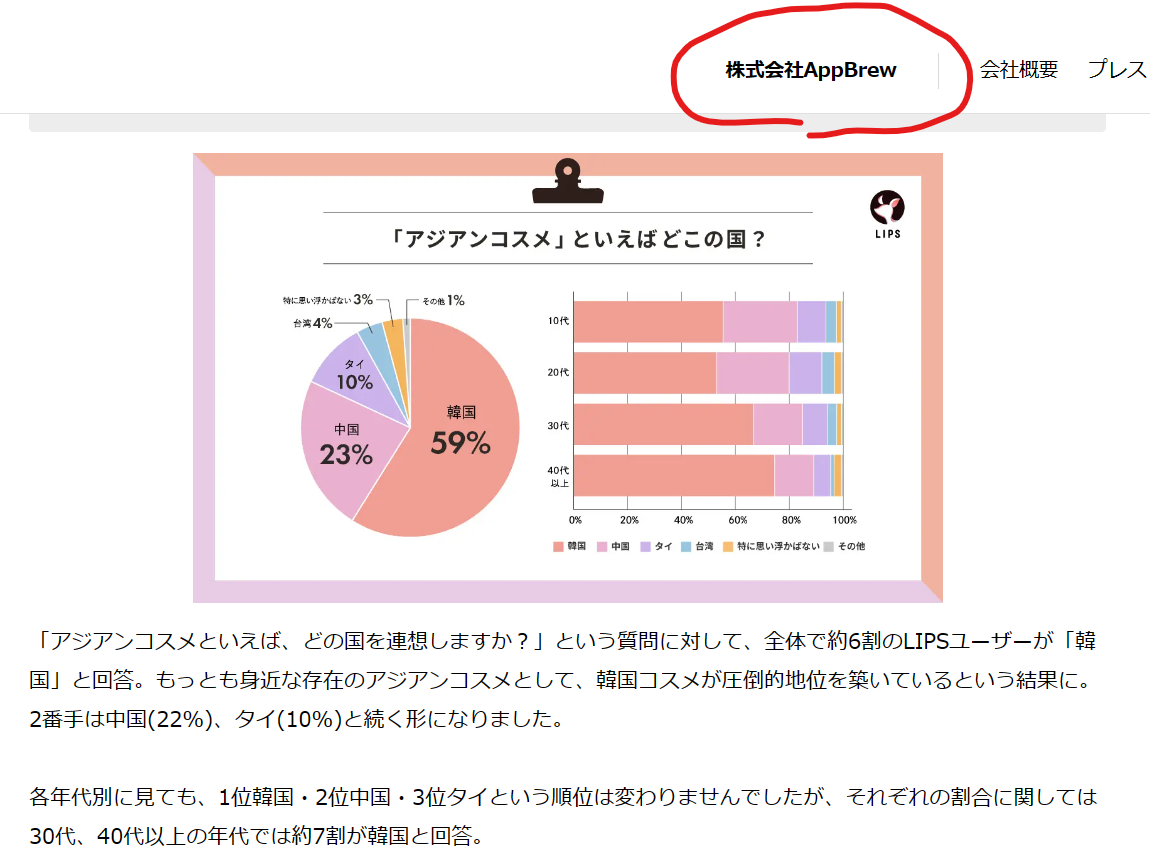Click the 特に思い浮かばない orange legend swatch
Viewport: 1150px width, 867px height.
point(729,547)
